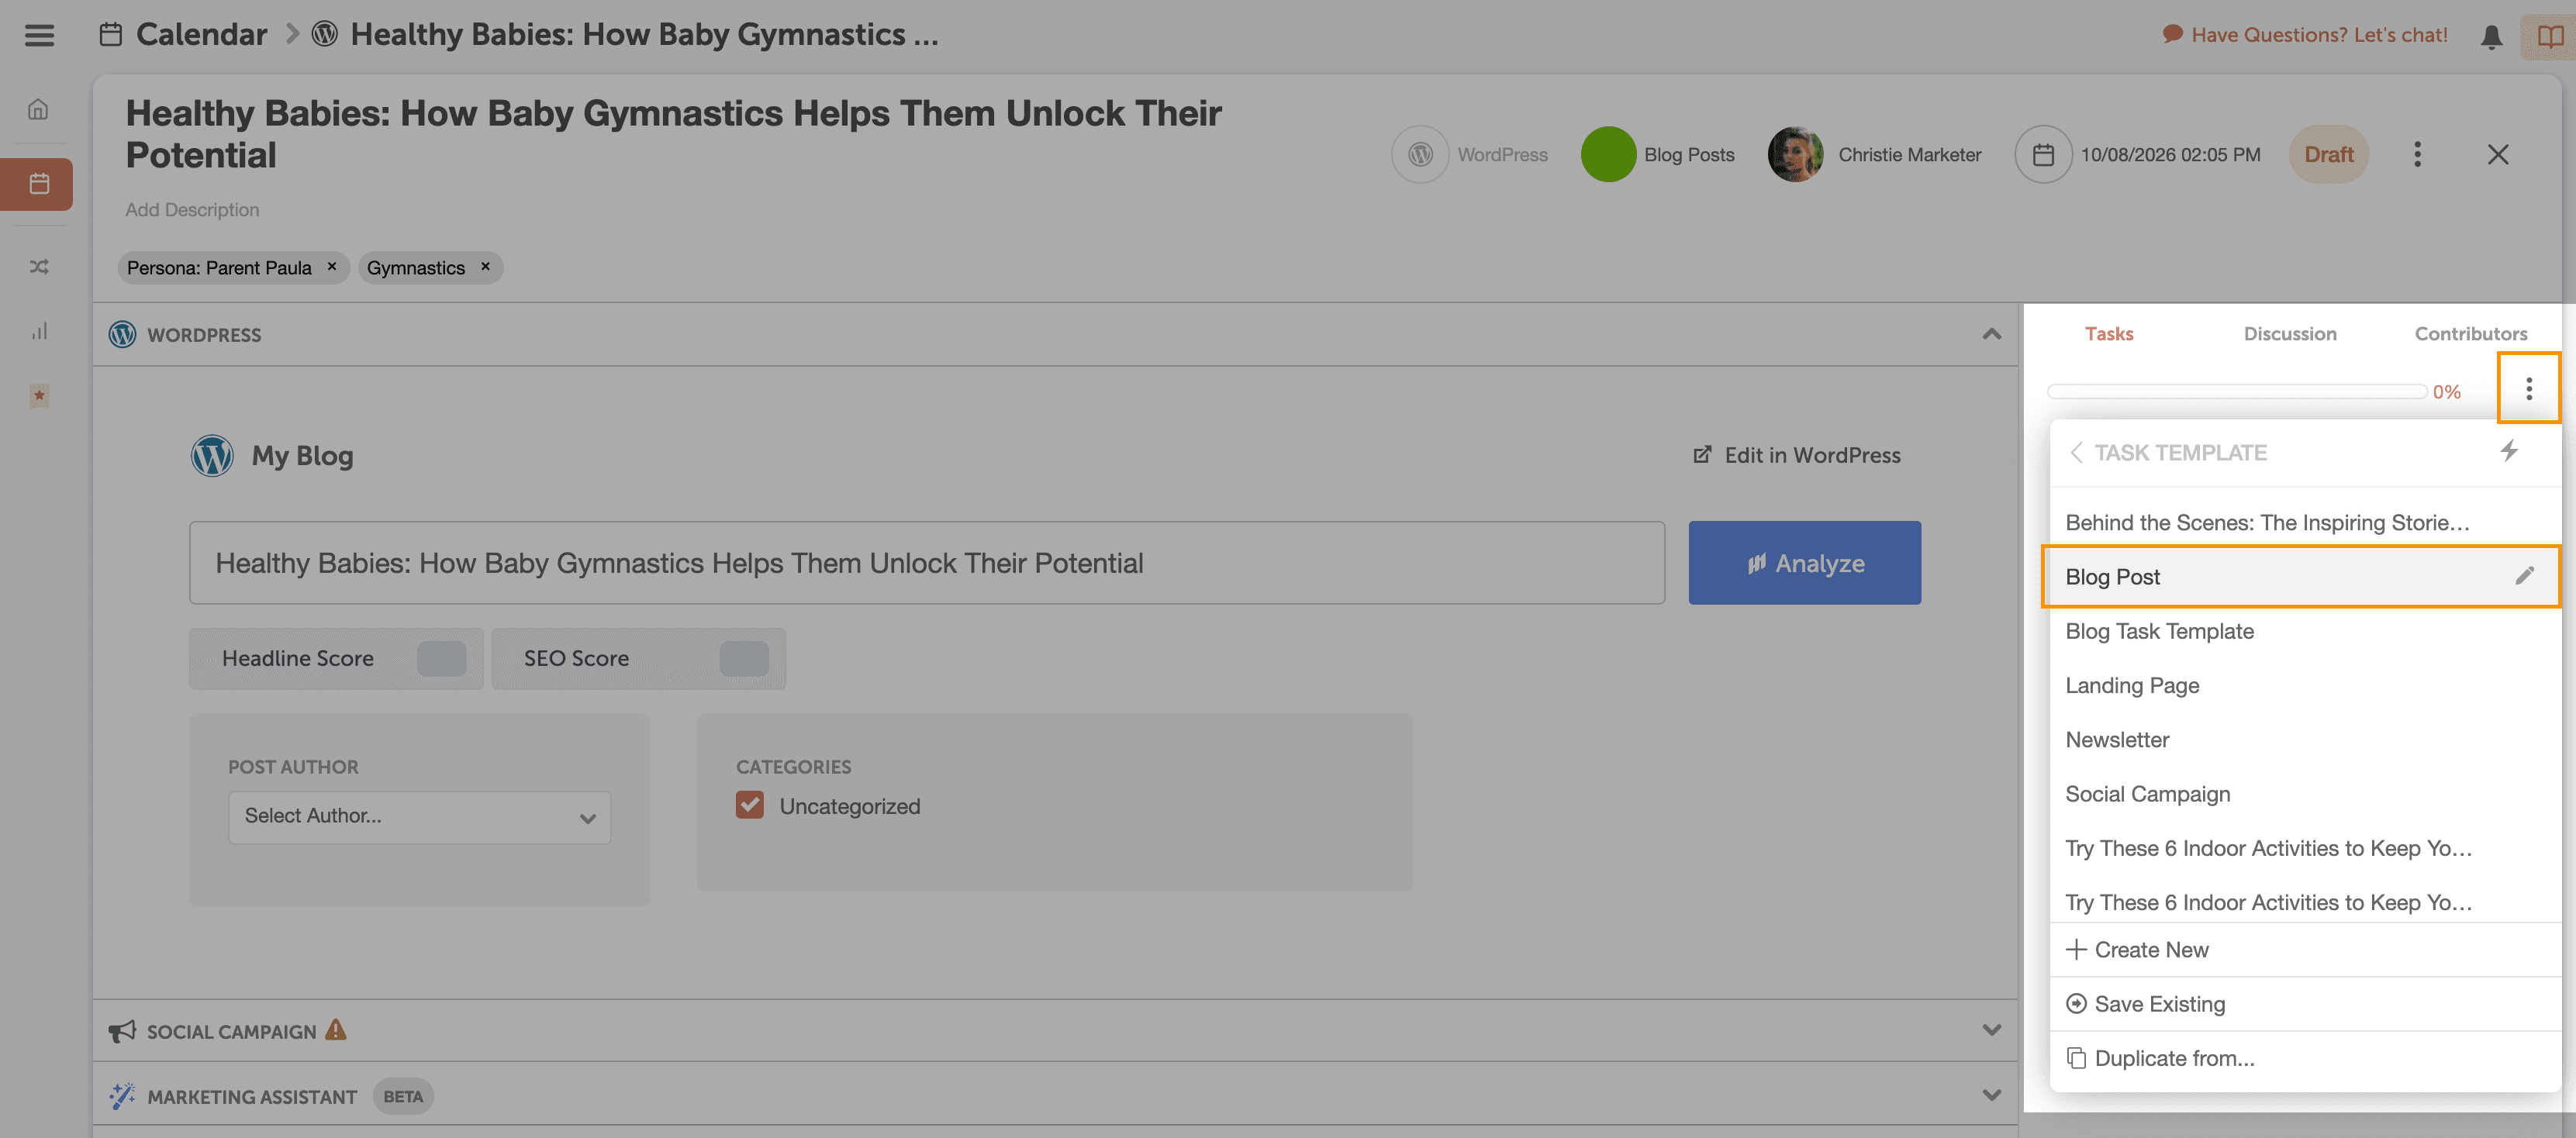Click the pencil icon beside Blog Post
The width and height of the screenshot is (2576, 1138).
[2524, 576]
